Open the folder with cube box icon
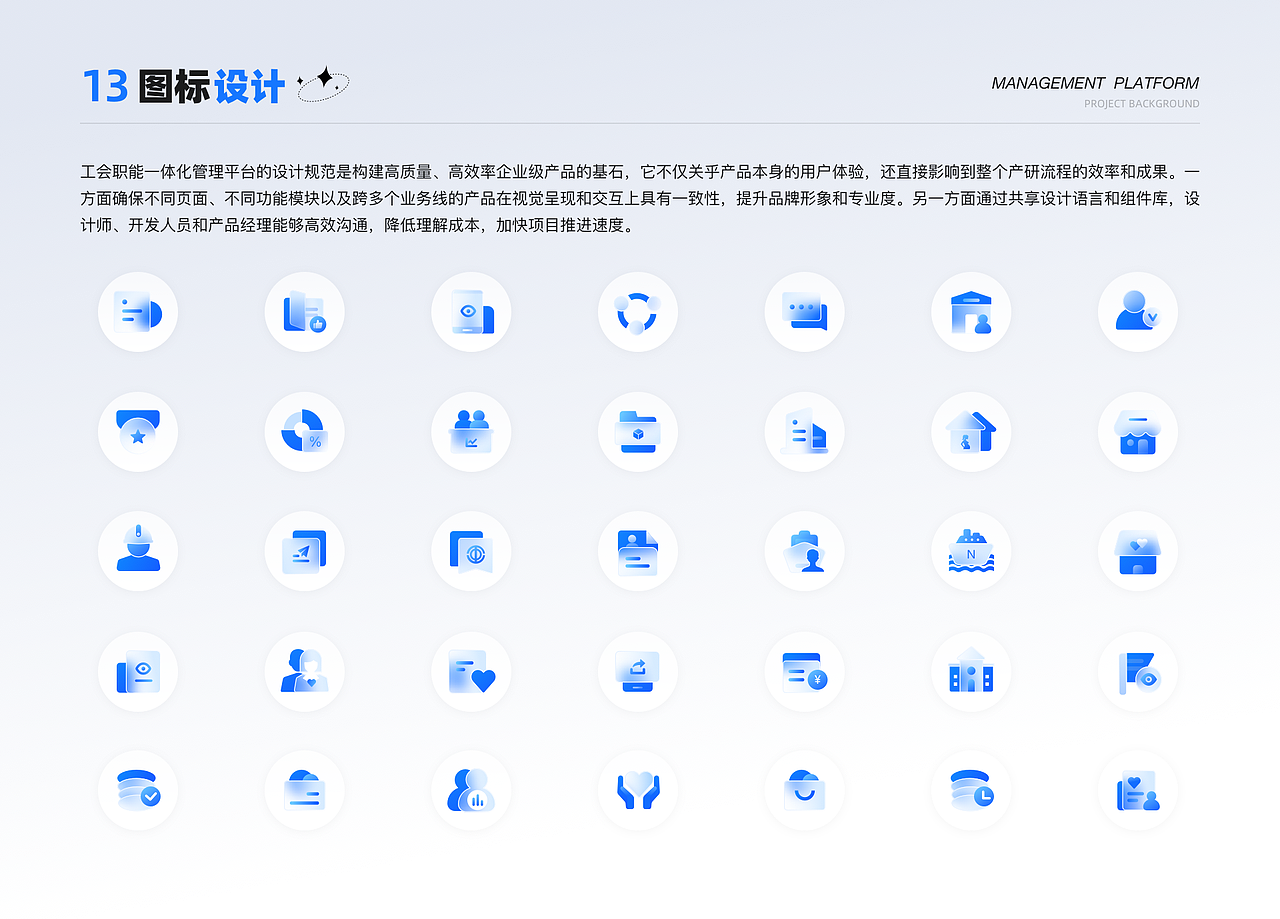Screen dimensions: 1280x919 click(x=638, y=432)
